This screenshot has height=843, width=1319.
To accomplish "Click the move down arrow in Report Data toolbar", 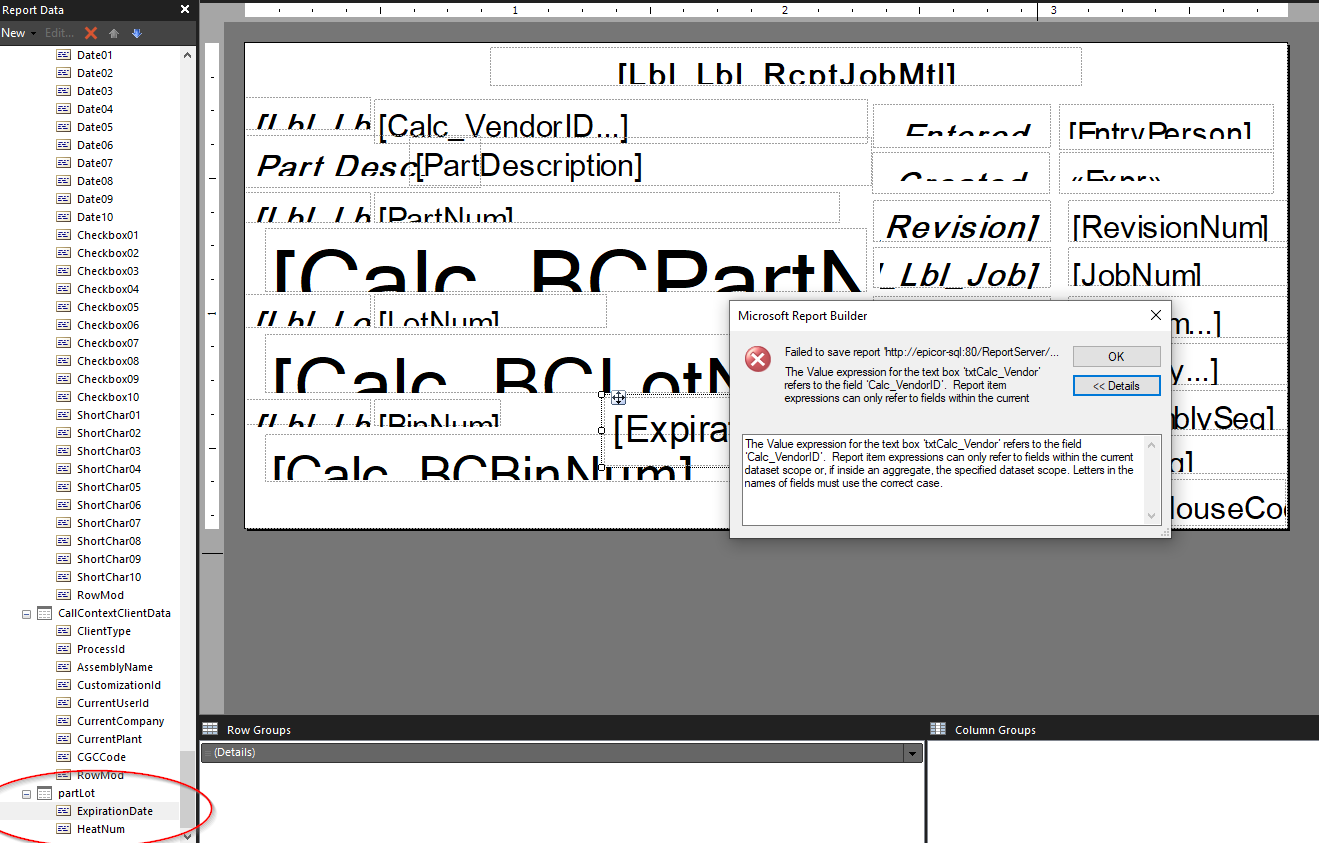I will [137, 33].
